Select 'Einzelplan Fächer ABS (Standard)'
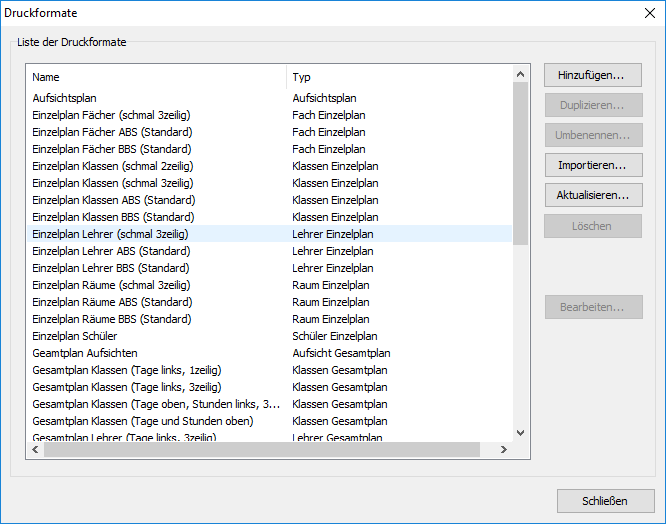 coord(112,132)
